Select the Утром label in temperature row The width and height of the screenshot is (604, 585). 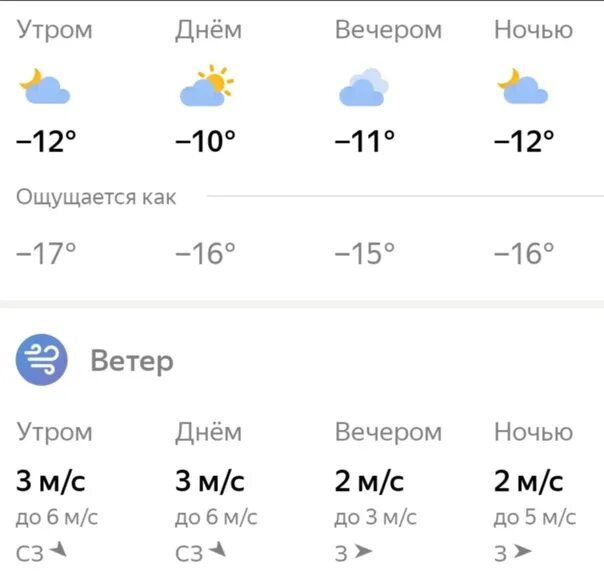click(x=54, y=31)
